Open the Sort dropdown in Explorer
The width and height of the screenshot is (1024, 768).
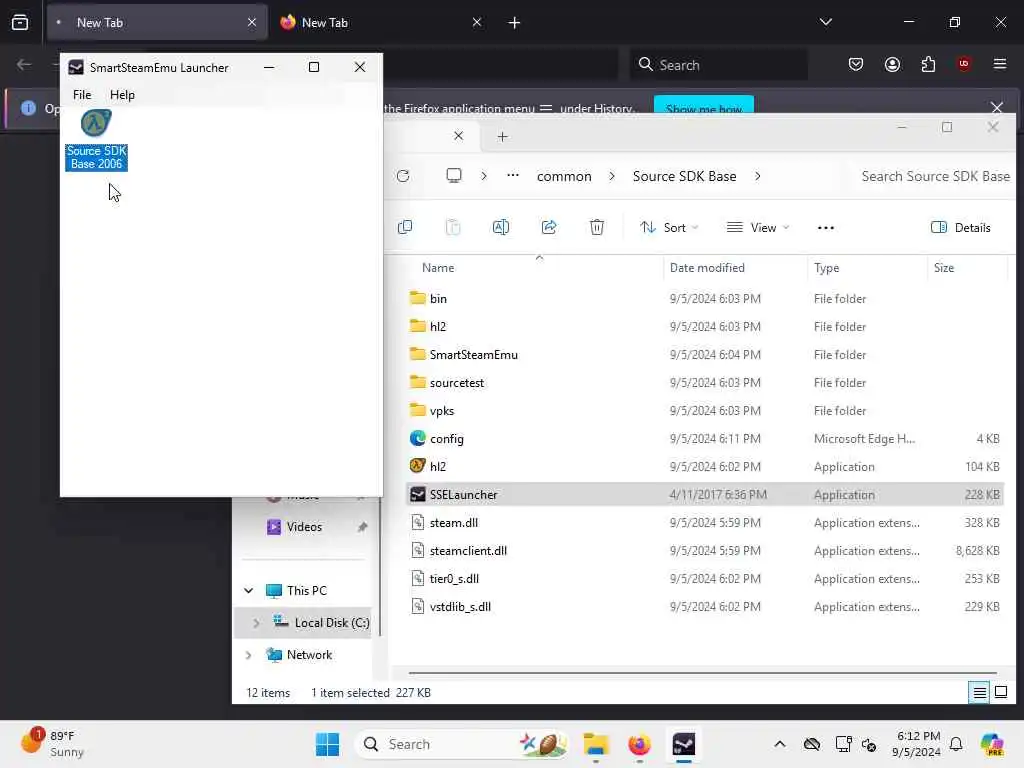(x=669, y=227)
